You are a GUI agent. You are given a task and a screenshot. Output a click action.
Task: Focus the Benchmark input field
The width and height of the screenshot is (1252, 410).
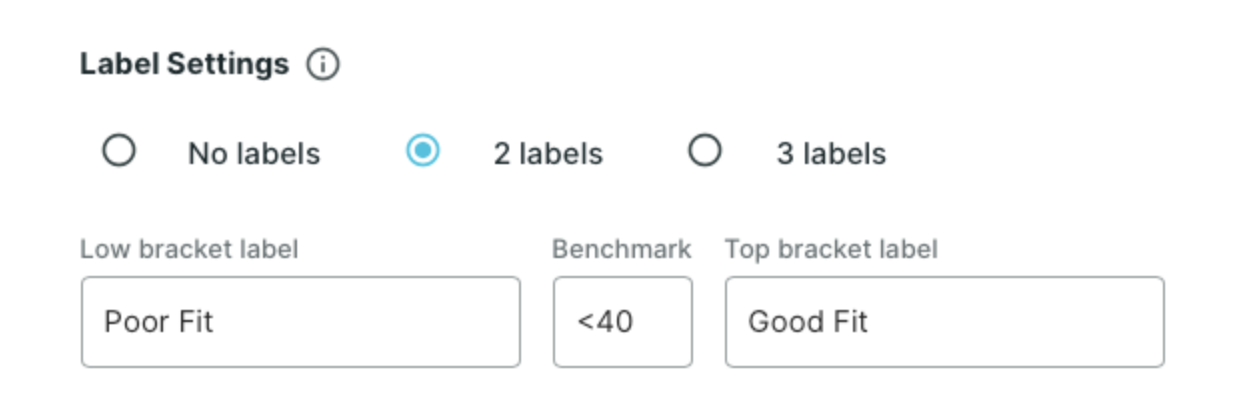pos(623,322)
